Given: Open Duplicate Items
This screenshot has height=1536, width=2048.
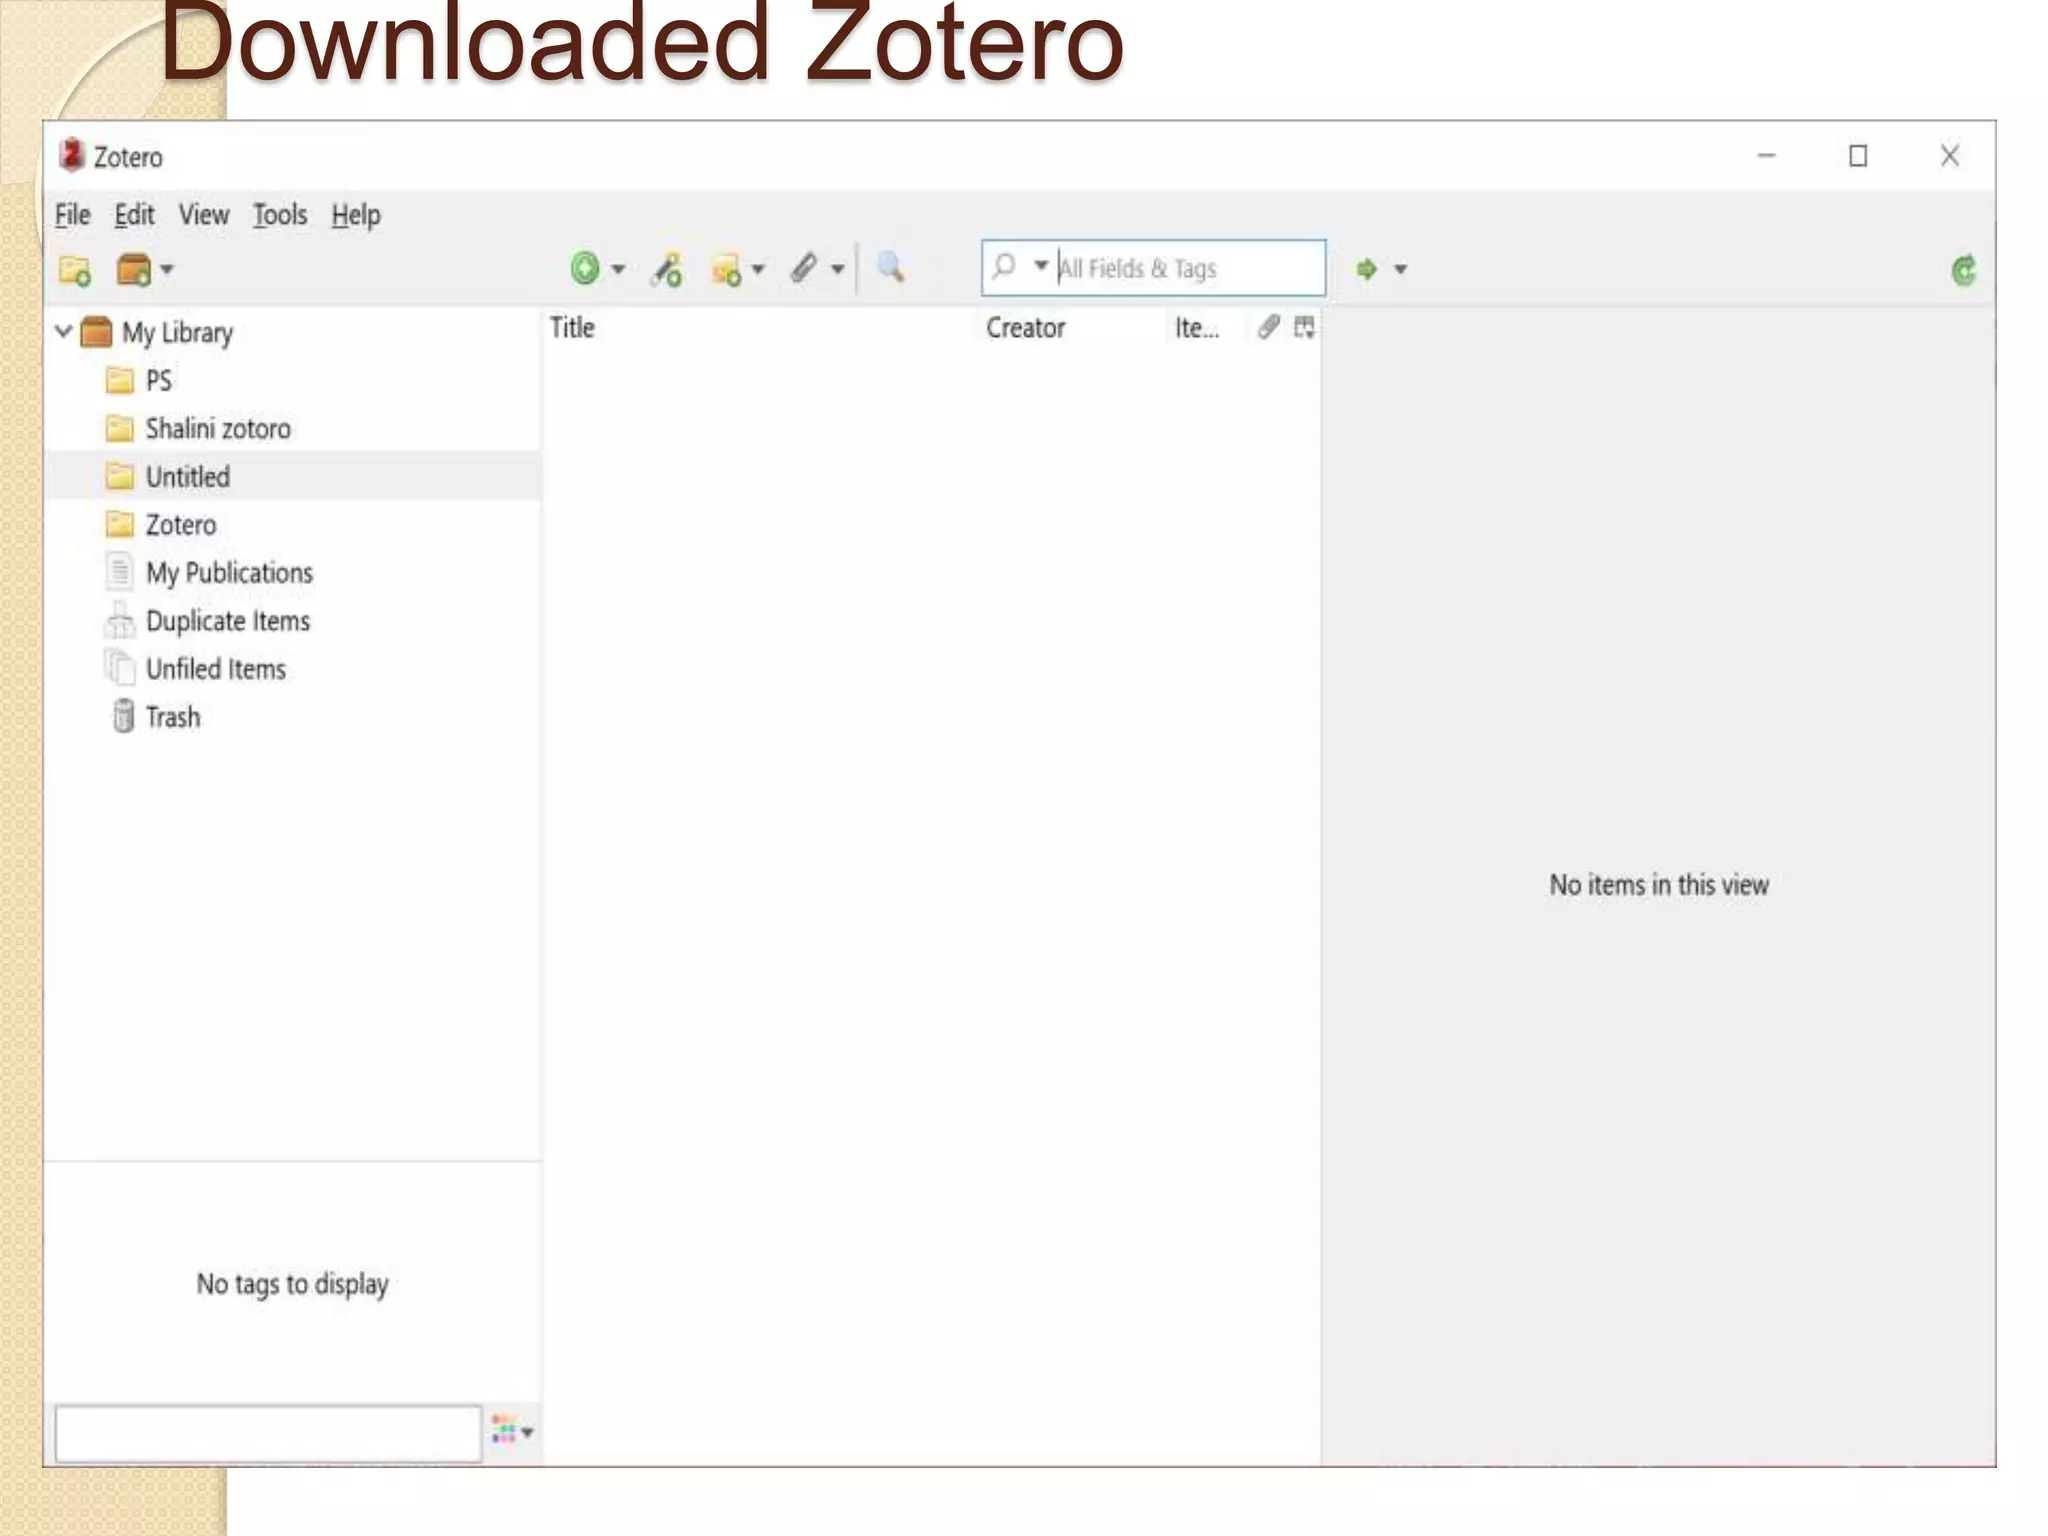Looking at the screenshot, I should pyautogui.click(x=228, y=621).
